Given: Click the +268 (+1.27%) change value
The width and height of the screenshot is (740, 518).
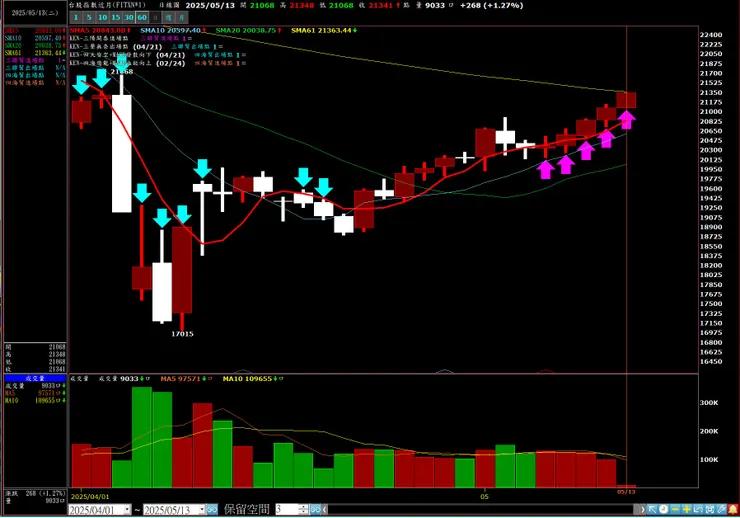Looking at the screenshot, I should point(491,5).
